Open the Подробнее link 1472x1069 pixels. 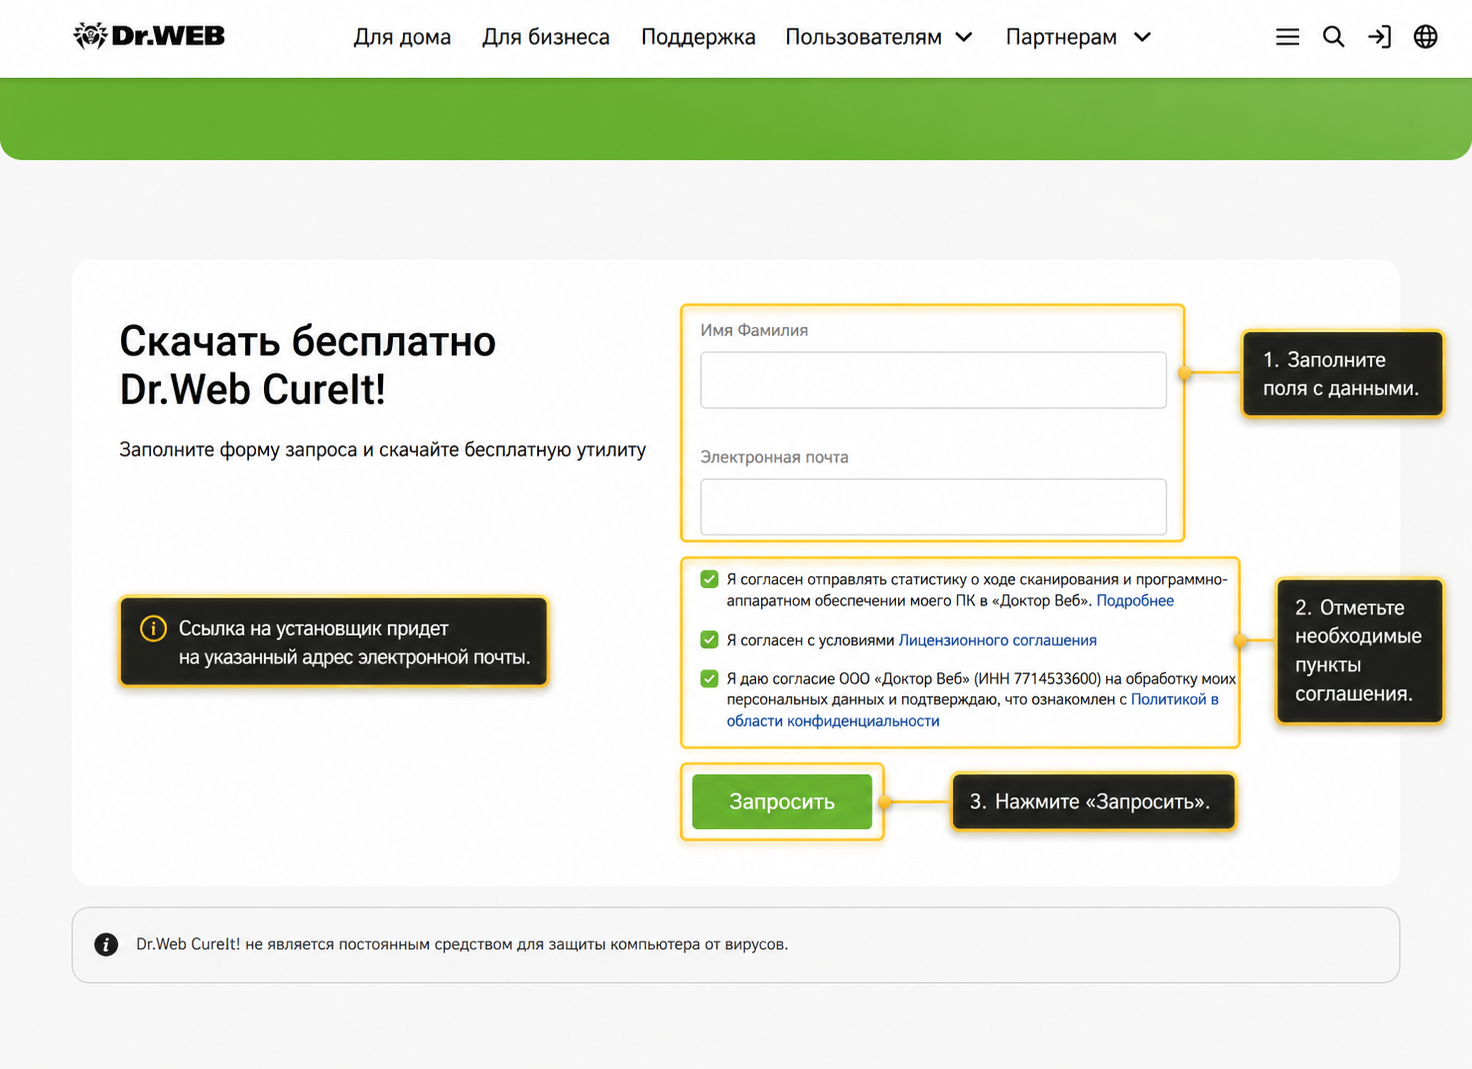(1135, 601)
